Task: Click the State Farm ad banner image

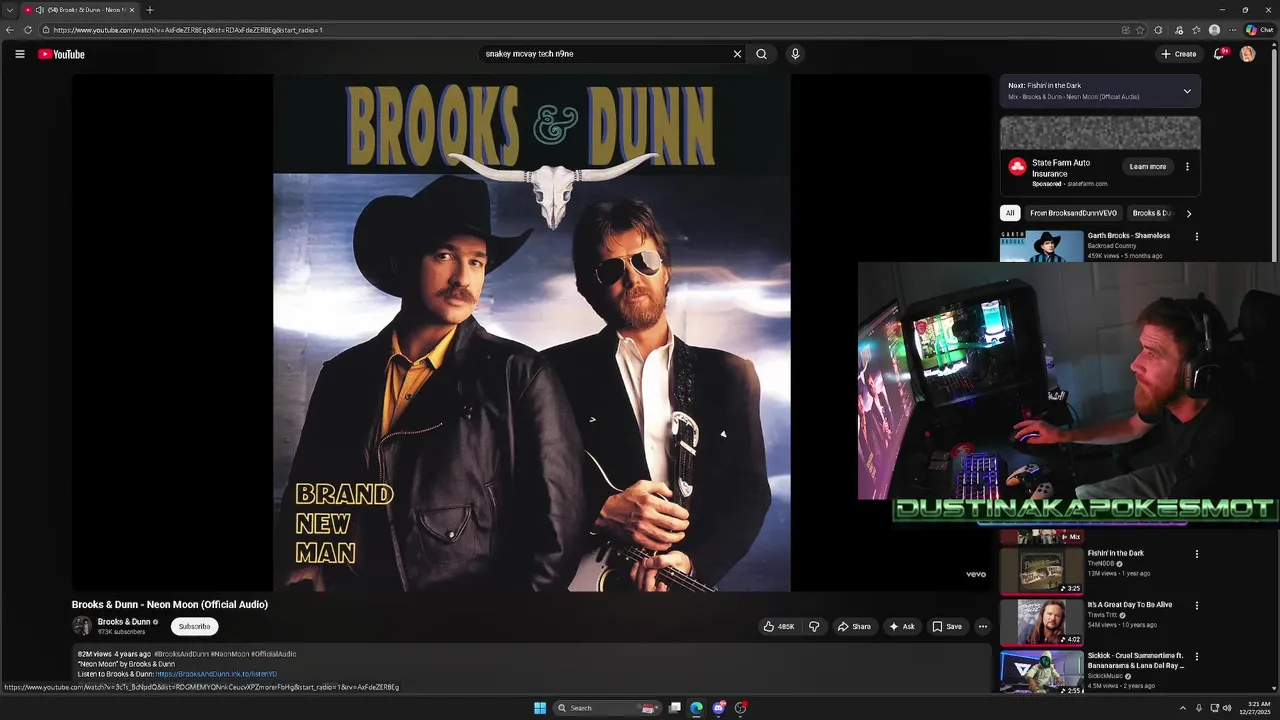Action: pos(1100,133)
